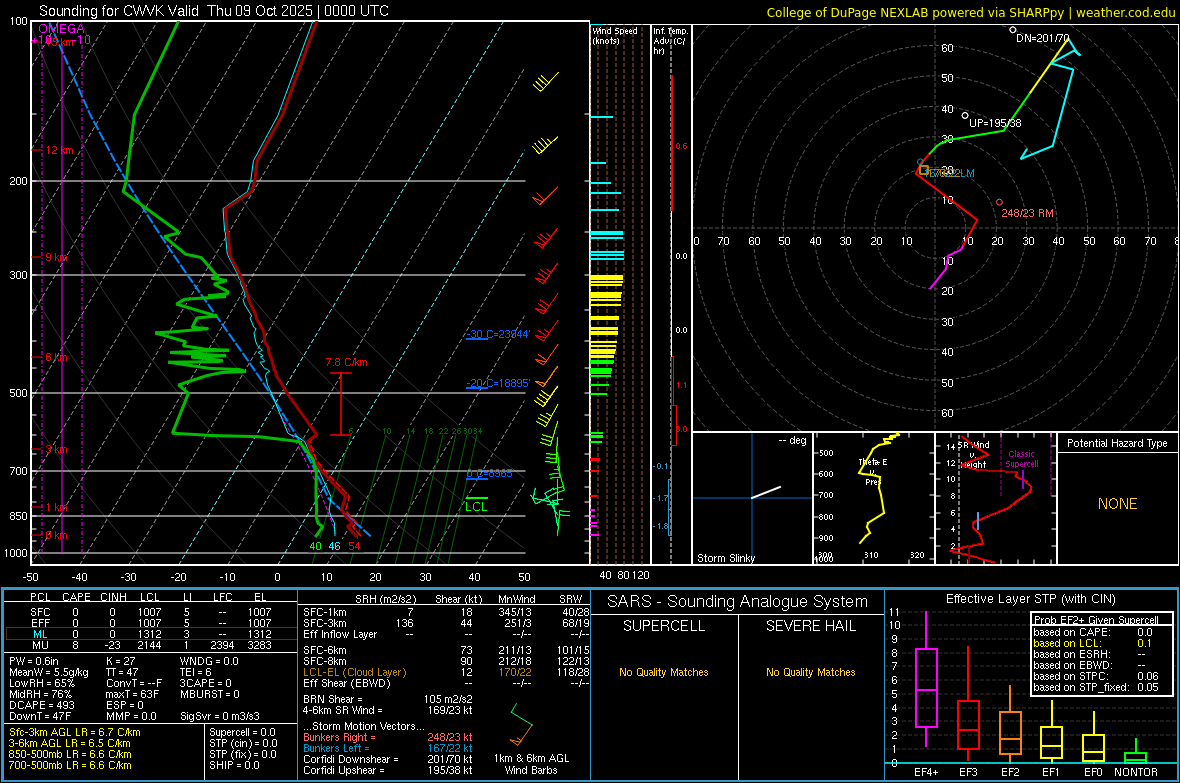Click the 'SFC-1km' kinematics row
Screen dimensions: 1180x783
click(x=446, y=612)
